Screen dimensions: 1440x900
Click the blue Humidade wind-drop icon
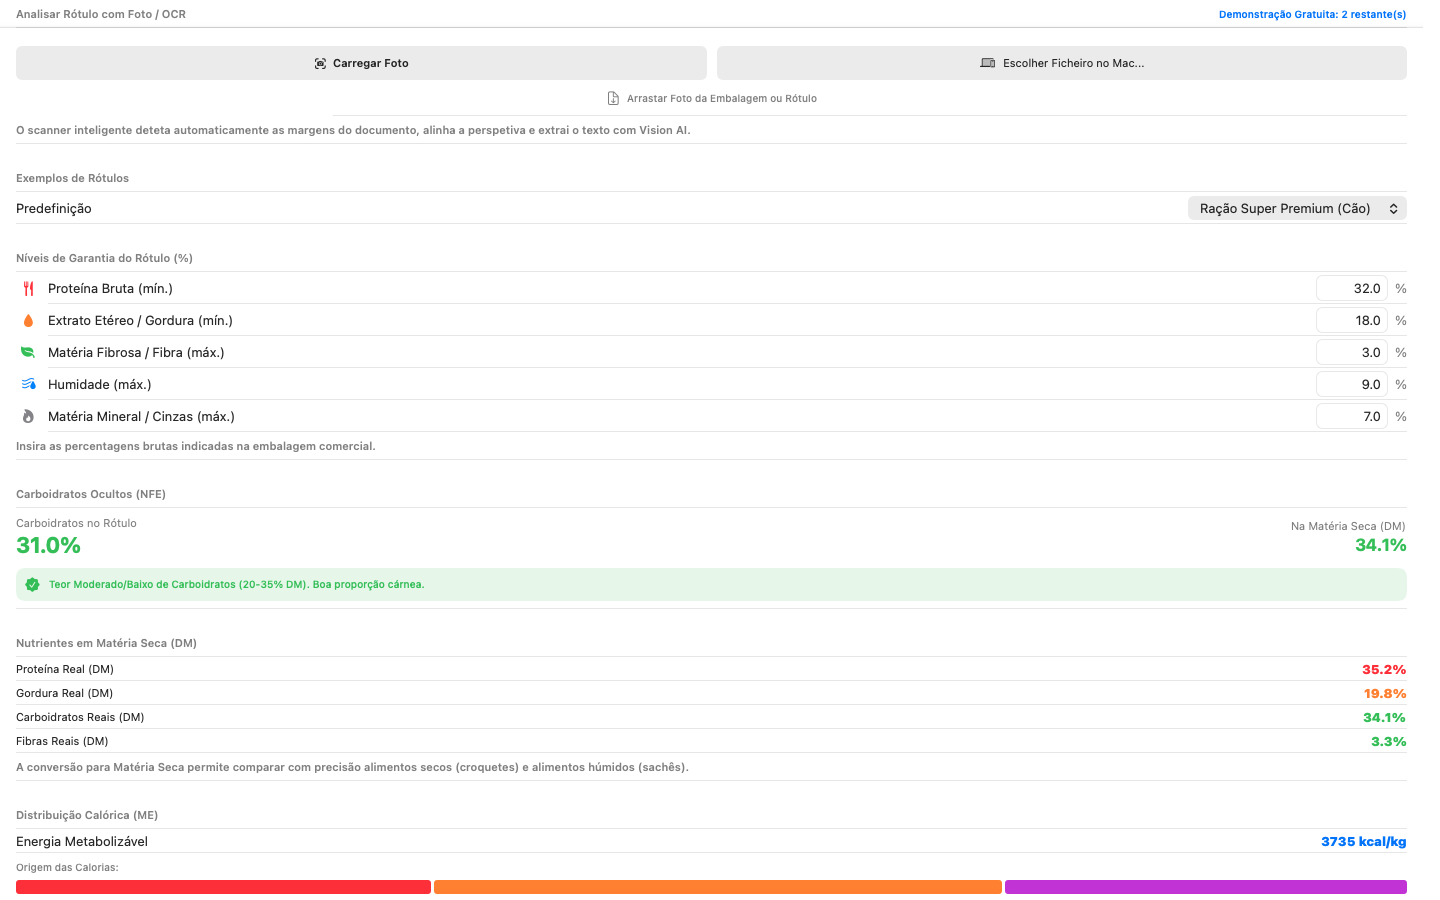click(28, 384)
